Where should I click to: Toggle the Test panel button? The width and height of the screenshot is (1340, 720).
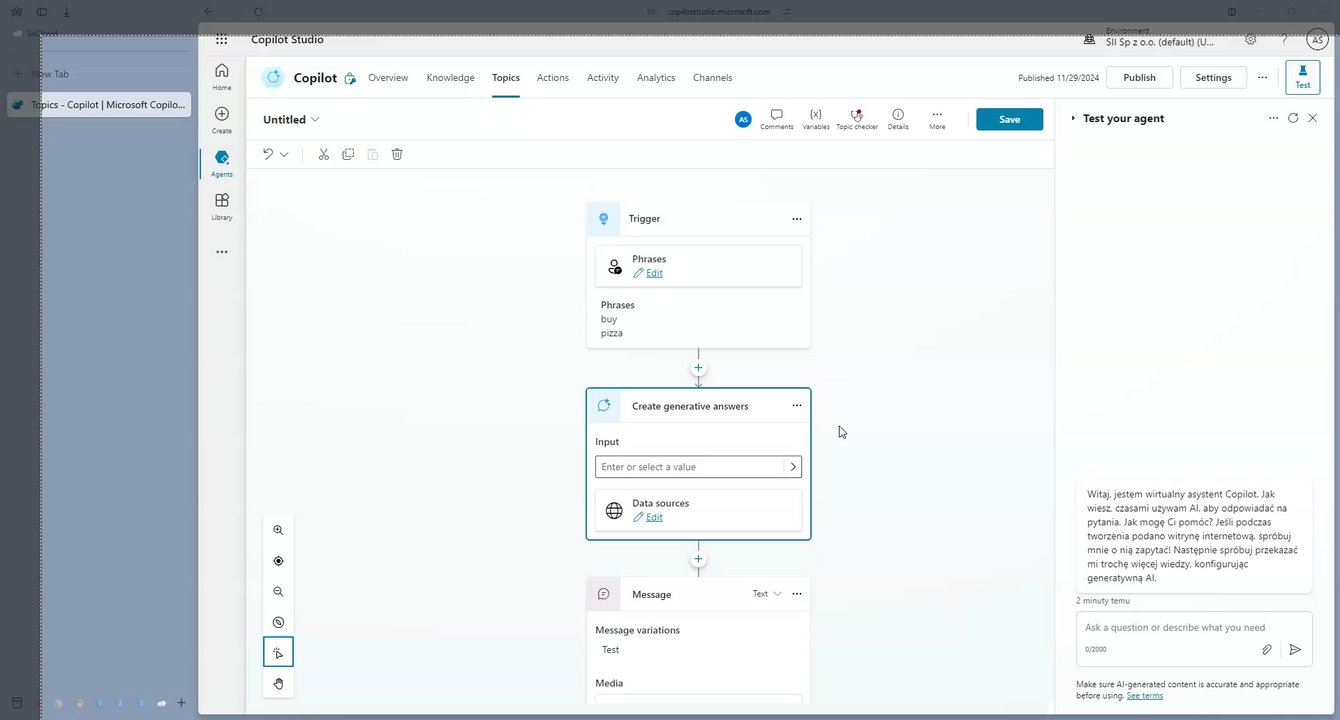click(1303, 77)
